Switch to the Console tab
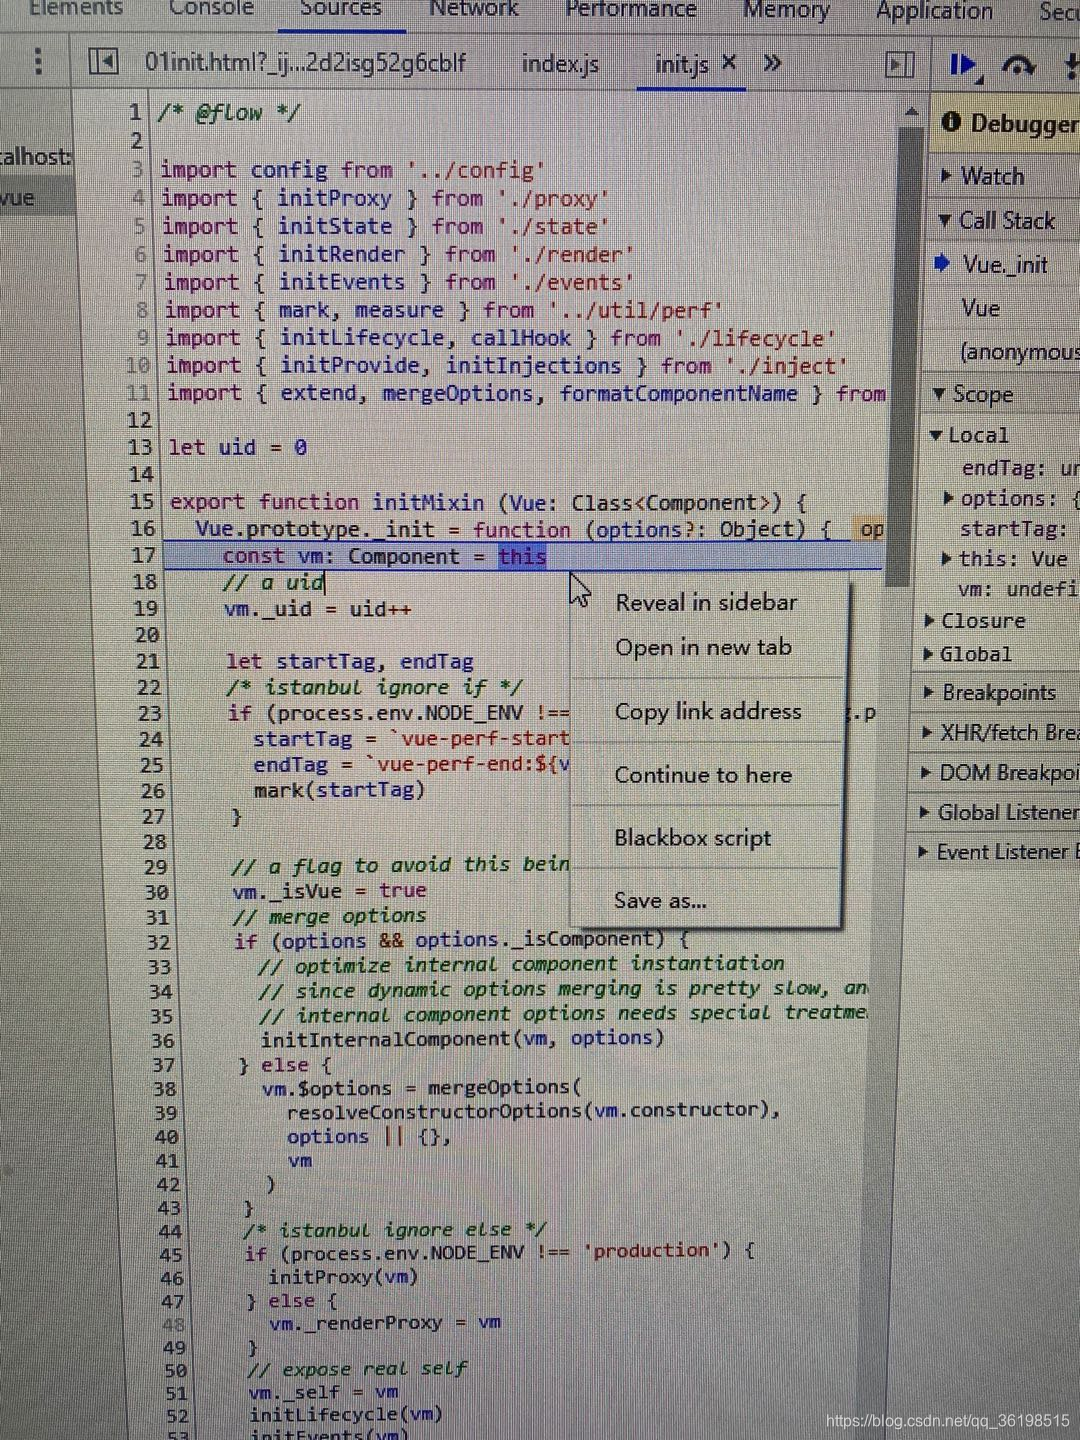The image size is (1080, 1440). point(211,9)
